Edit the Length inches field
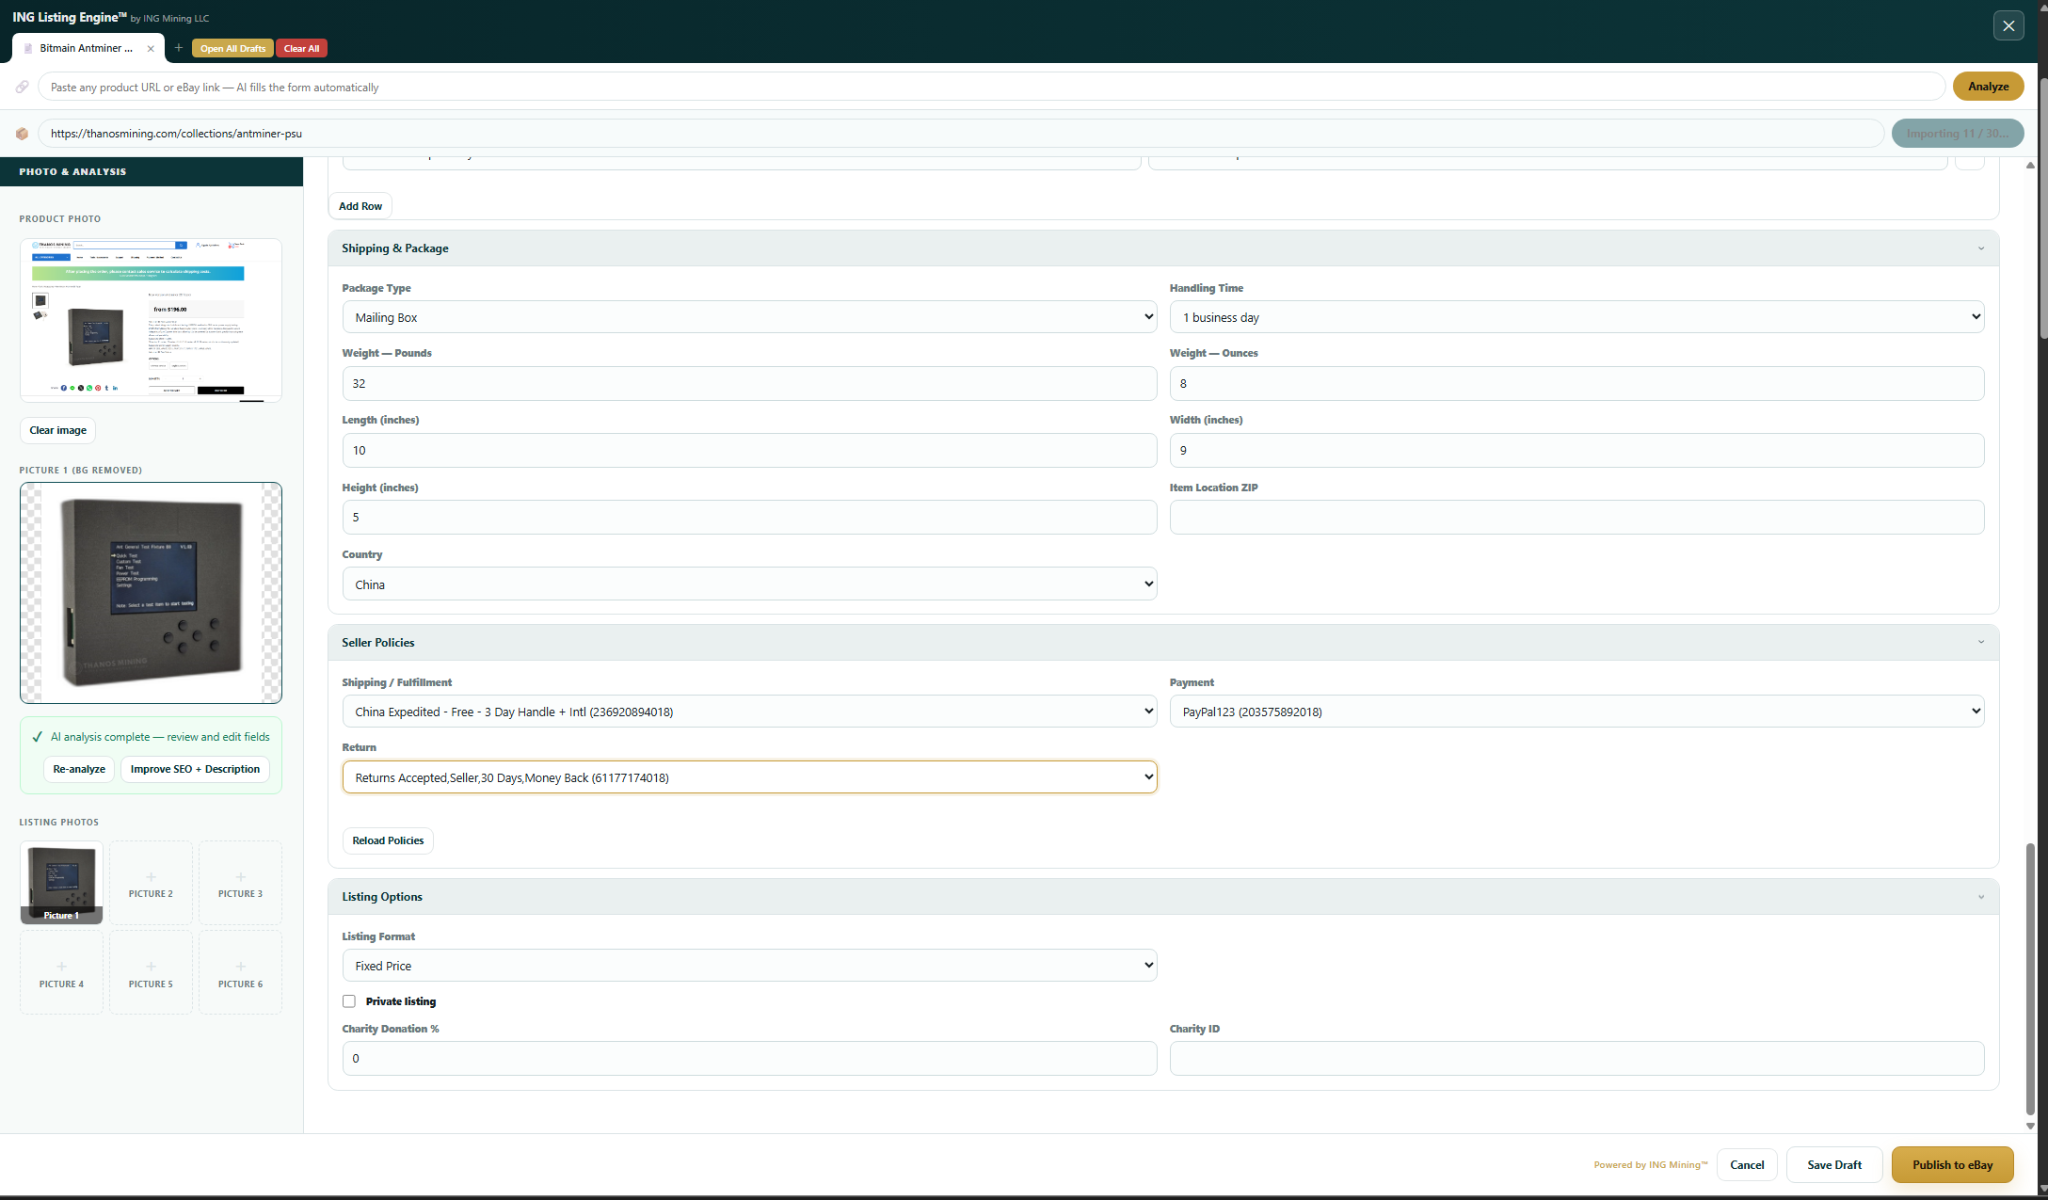Screen dimensions: 2048x1200 pos(749,450)
